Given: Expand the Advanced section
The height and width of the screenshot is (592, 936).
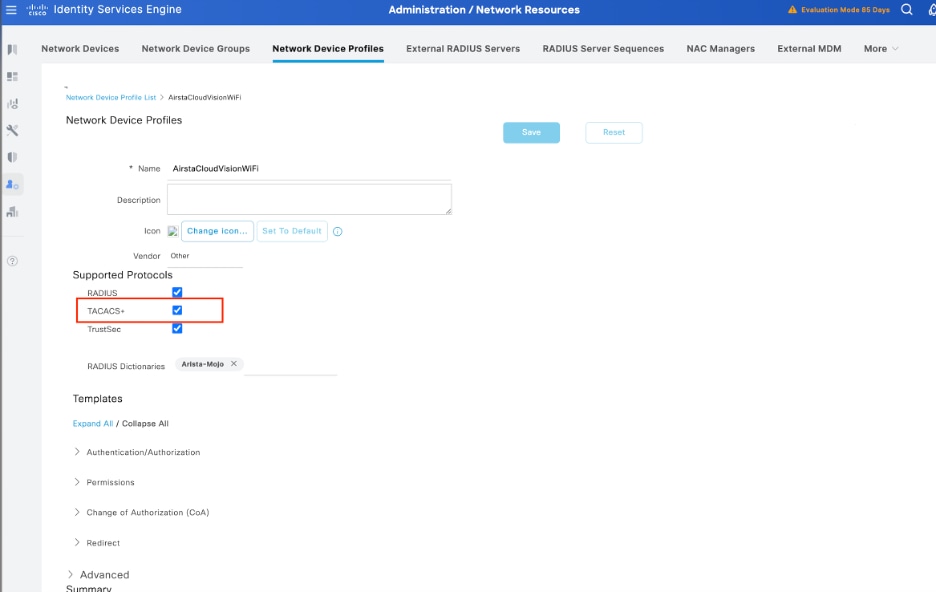Looking at the screenshot, I should (x=70, y=574).
